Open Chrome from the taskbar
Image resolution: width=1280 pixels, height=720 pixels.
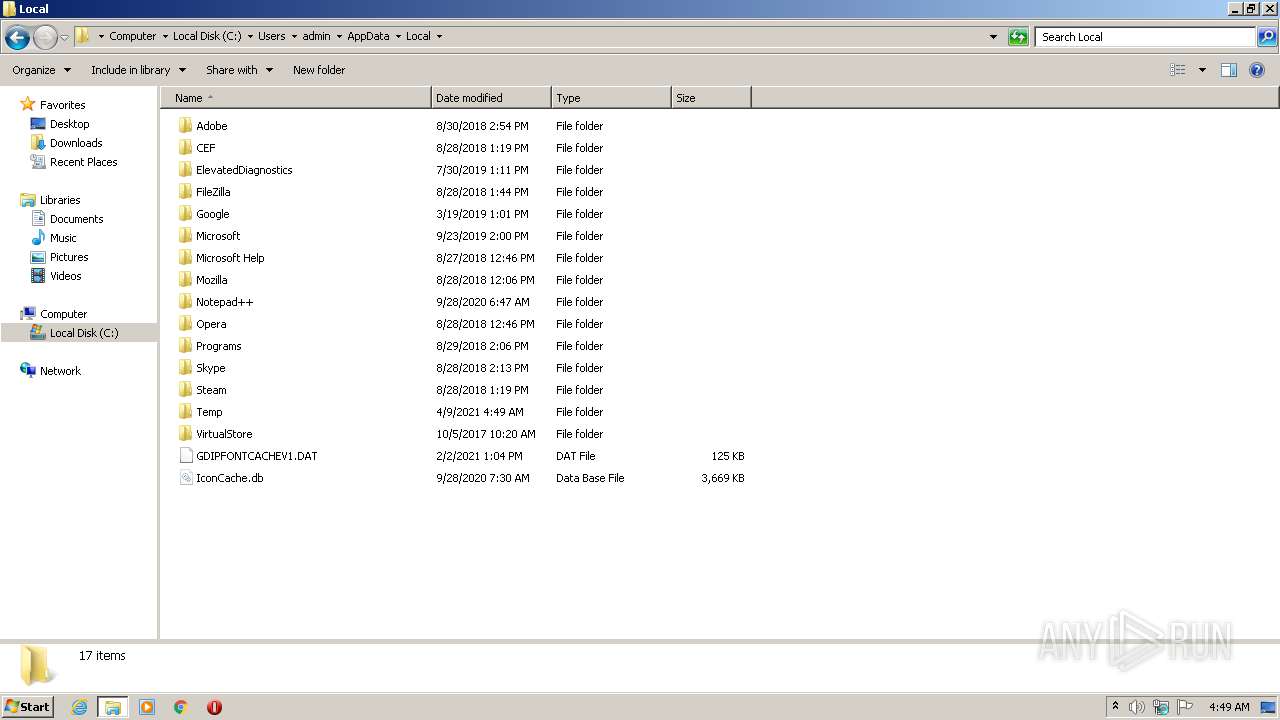point(181,707)
